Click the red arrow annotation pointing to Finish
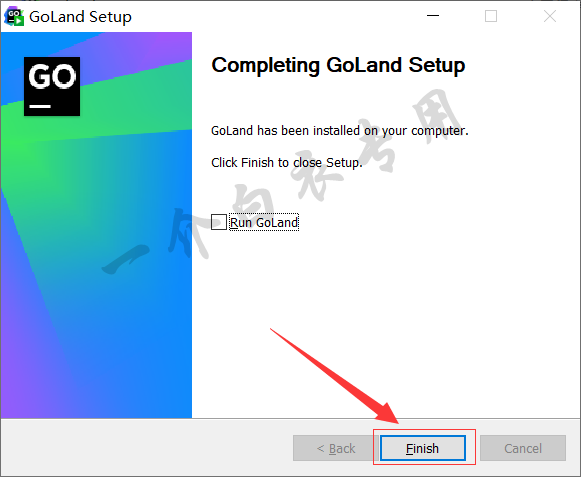 point(335,375)
